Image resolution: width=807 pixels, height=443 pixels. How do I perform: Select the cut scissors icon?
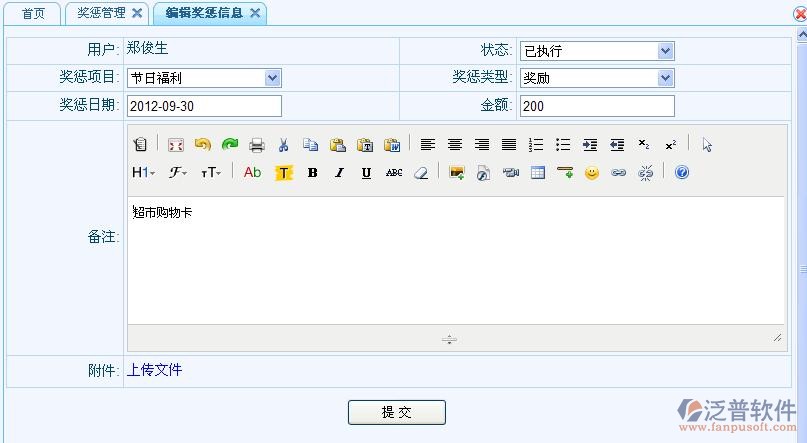click(284, 145)
